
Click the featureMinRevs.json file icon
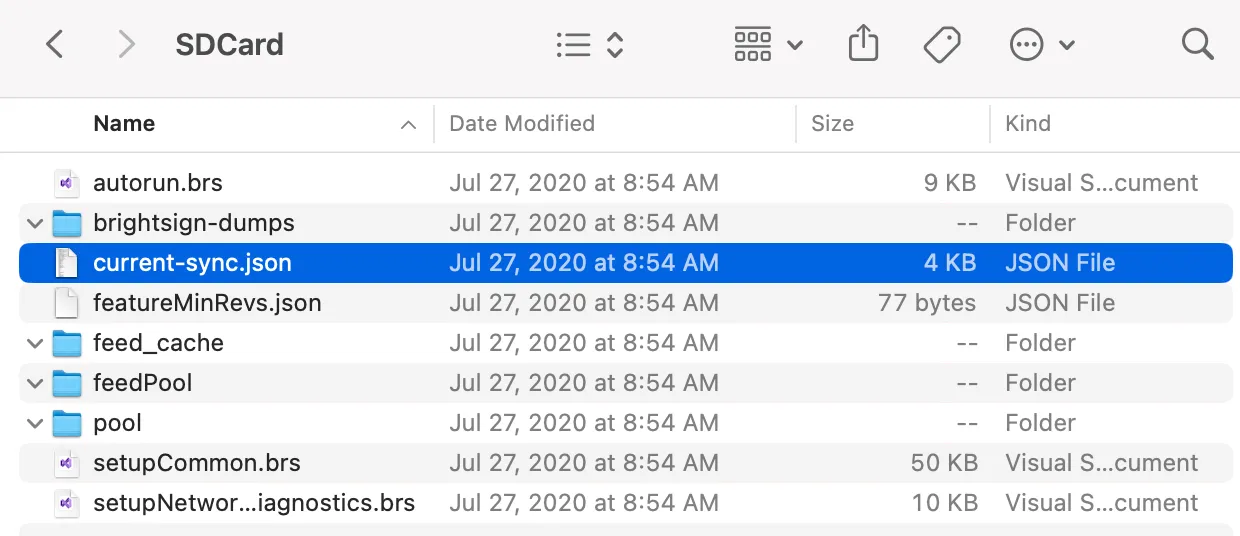66,303
